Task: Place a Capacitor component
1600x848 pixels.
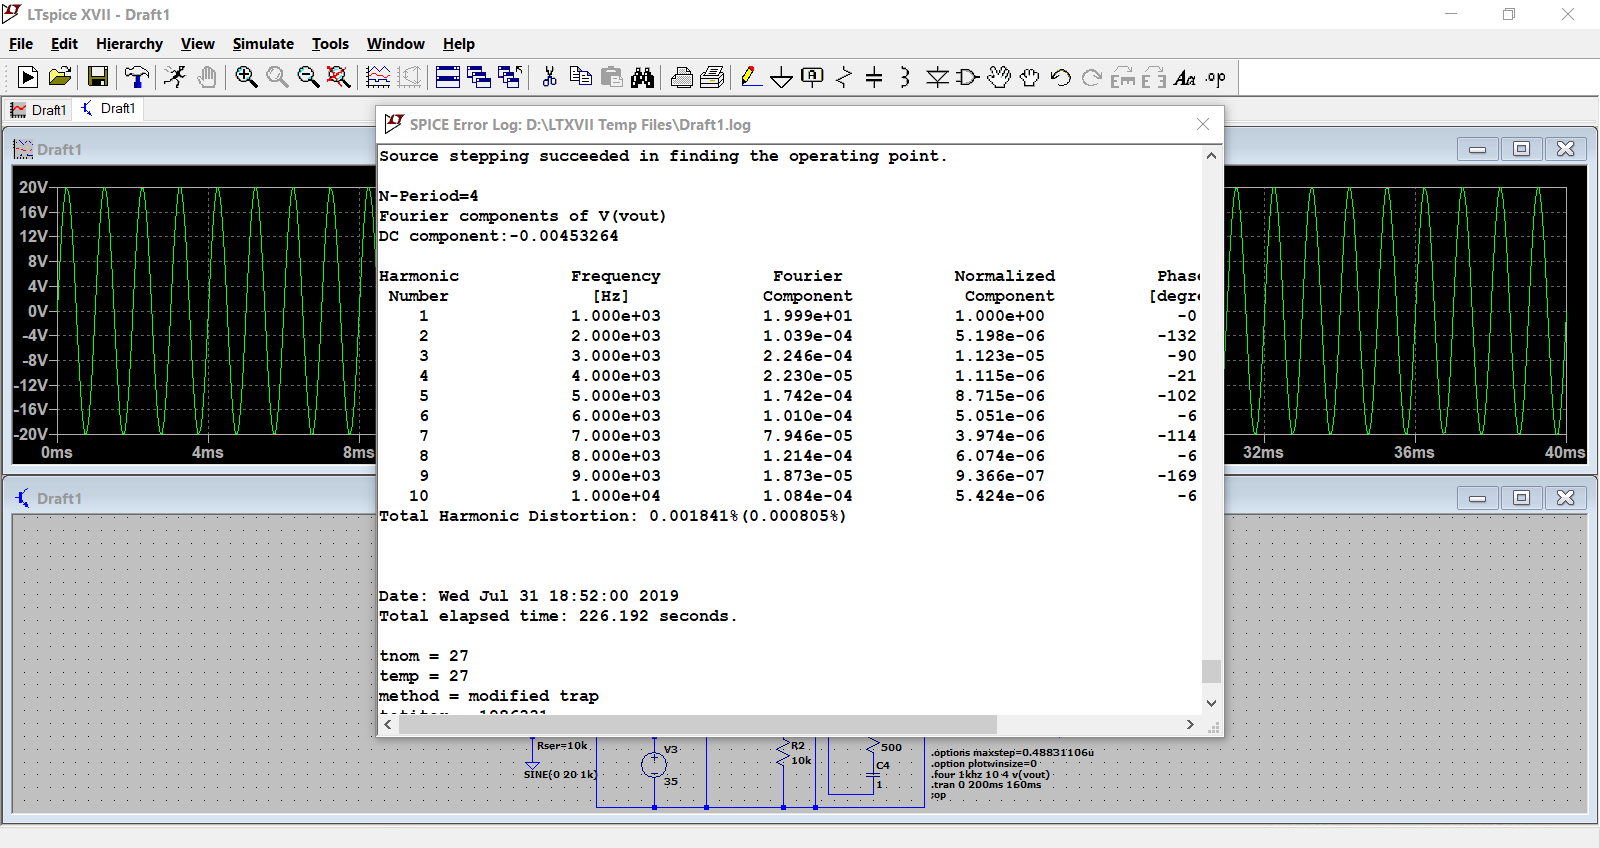Action: [x=874, y=77]
